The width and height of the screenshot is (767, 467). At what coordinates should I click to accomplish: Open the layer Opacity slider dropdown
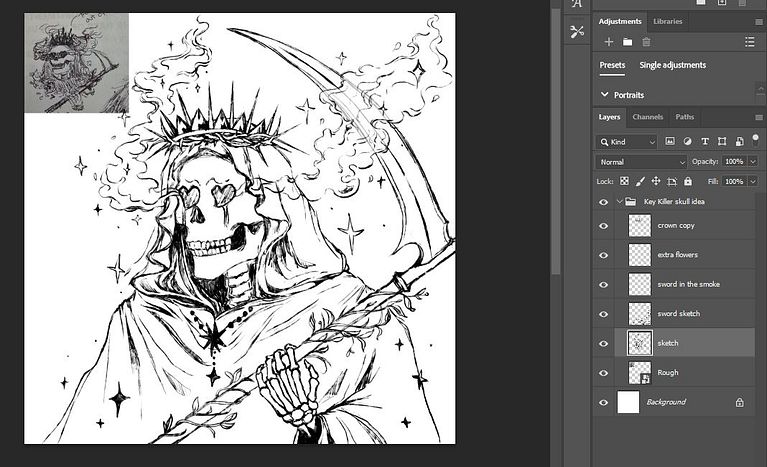click(752, 162)
